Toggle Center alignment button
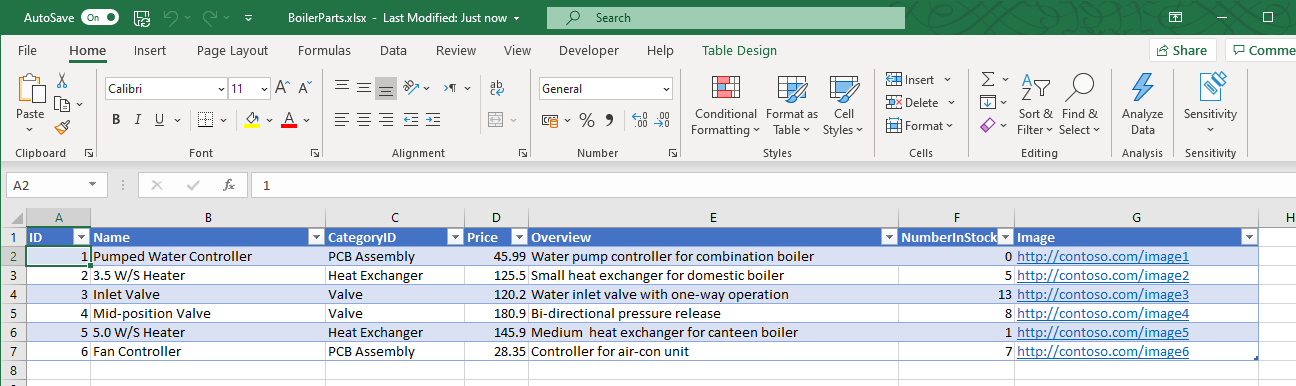The height and width of the screenshot is (386, 1296). coord(364,120)
